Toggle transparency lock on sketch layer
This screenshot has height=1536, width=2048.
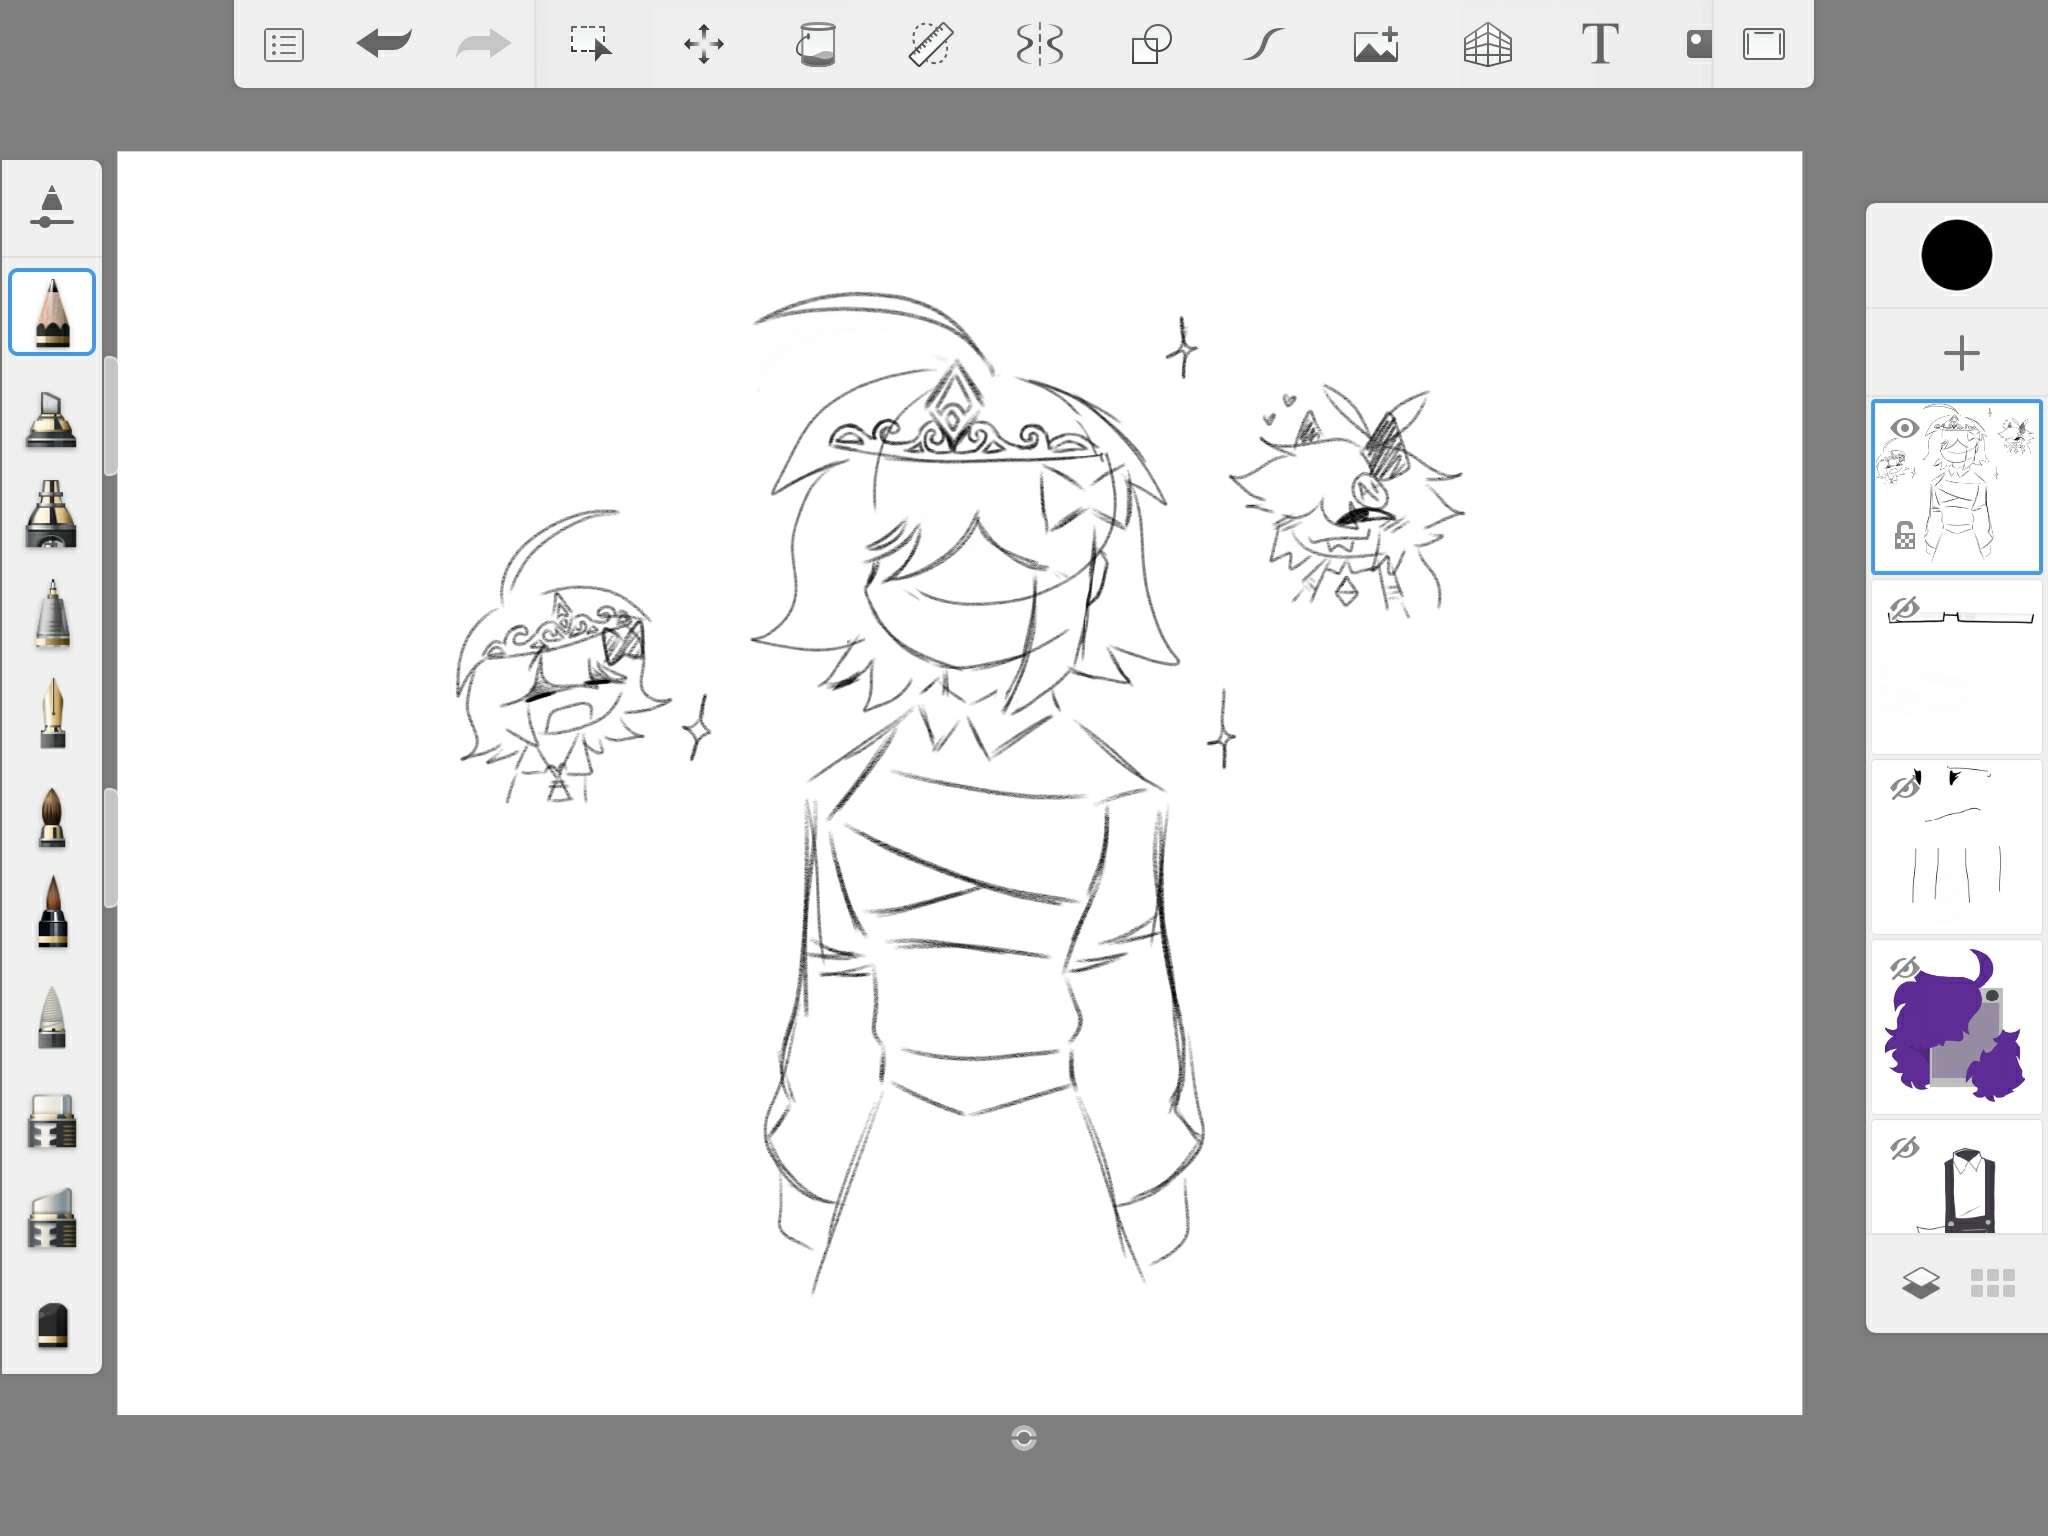(1904, 536)
